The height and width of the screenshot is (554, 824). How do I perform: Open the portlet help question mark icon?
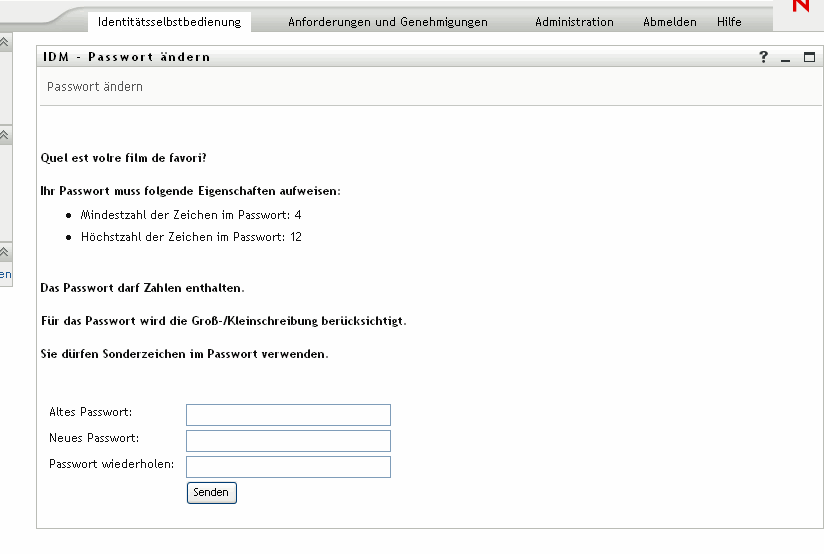(x=764, y=57)
